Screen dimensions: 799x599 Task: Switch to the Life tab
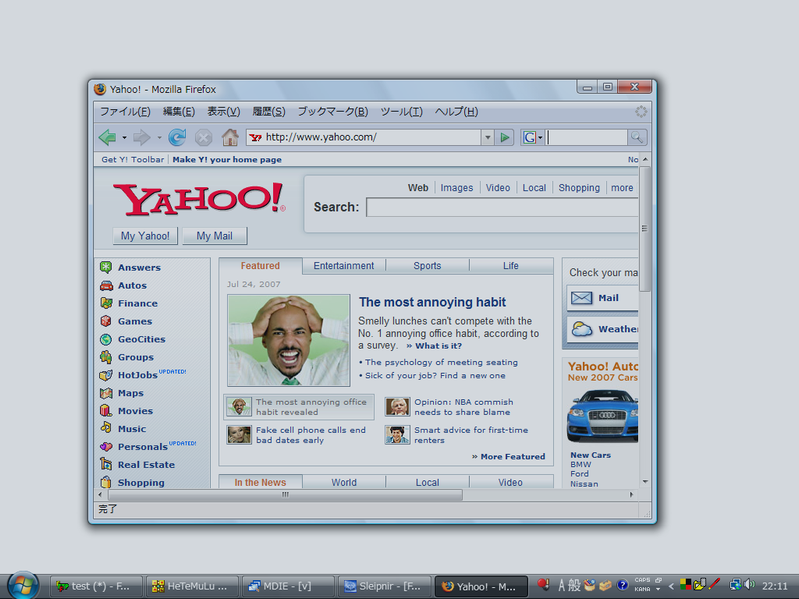(x=511, y=266)
